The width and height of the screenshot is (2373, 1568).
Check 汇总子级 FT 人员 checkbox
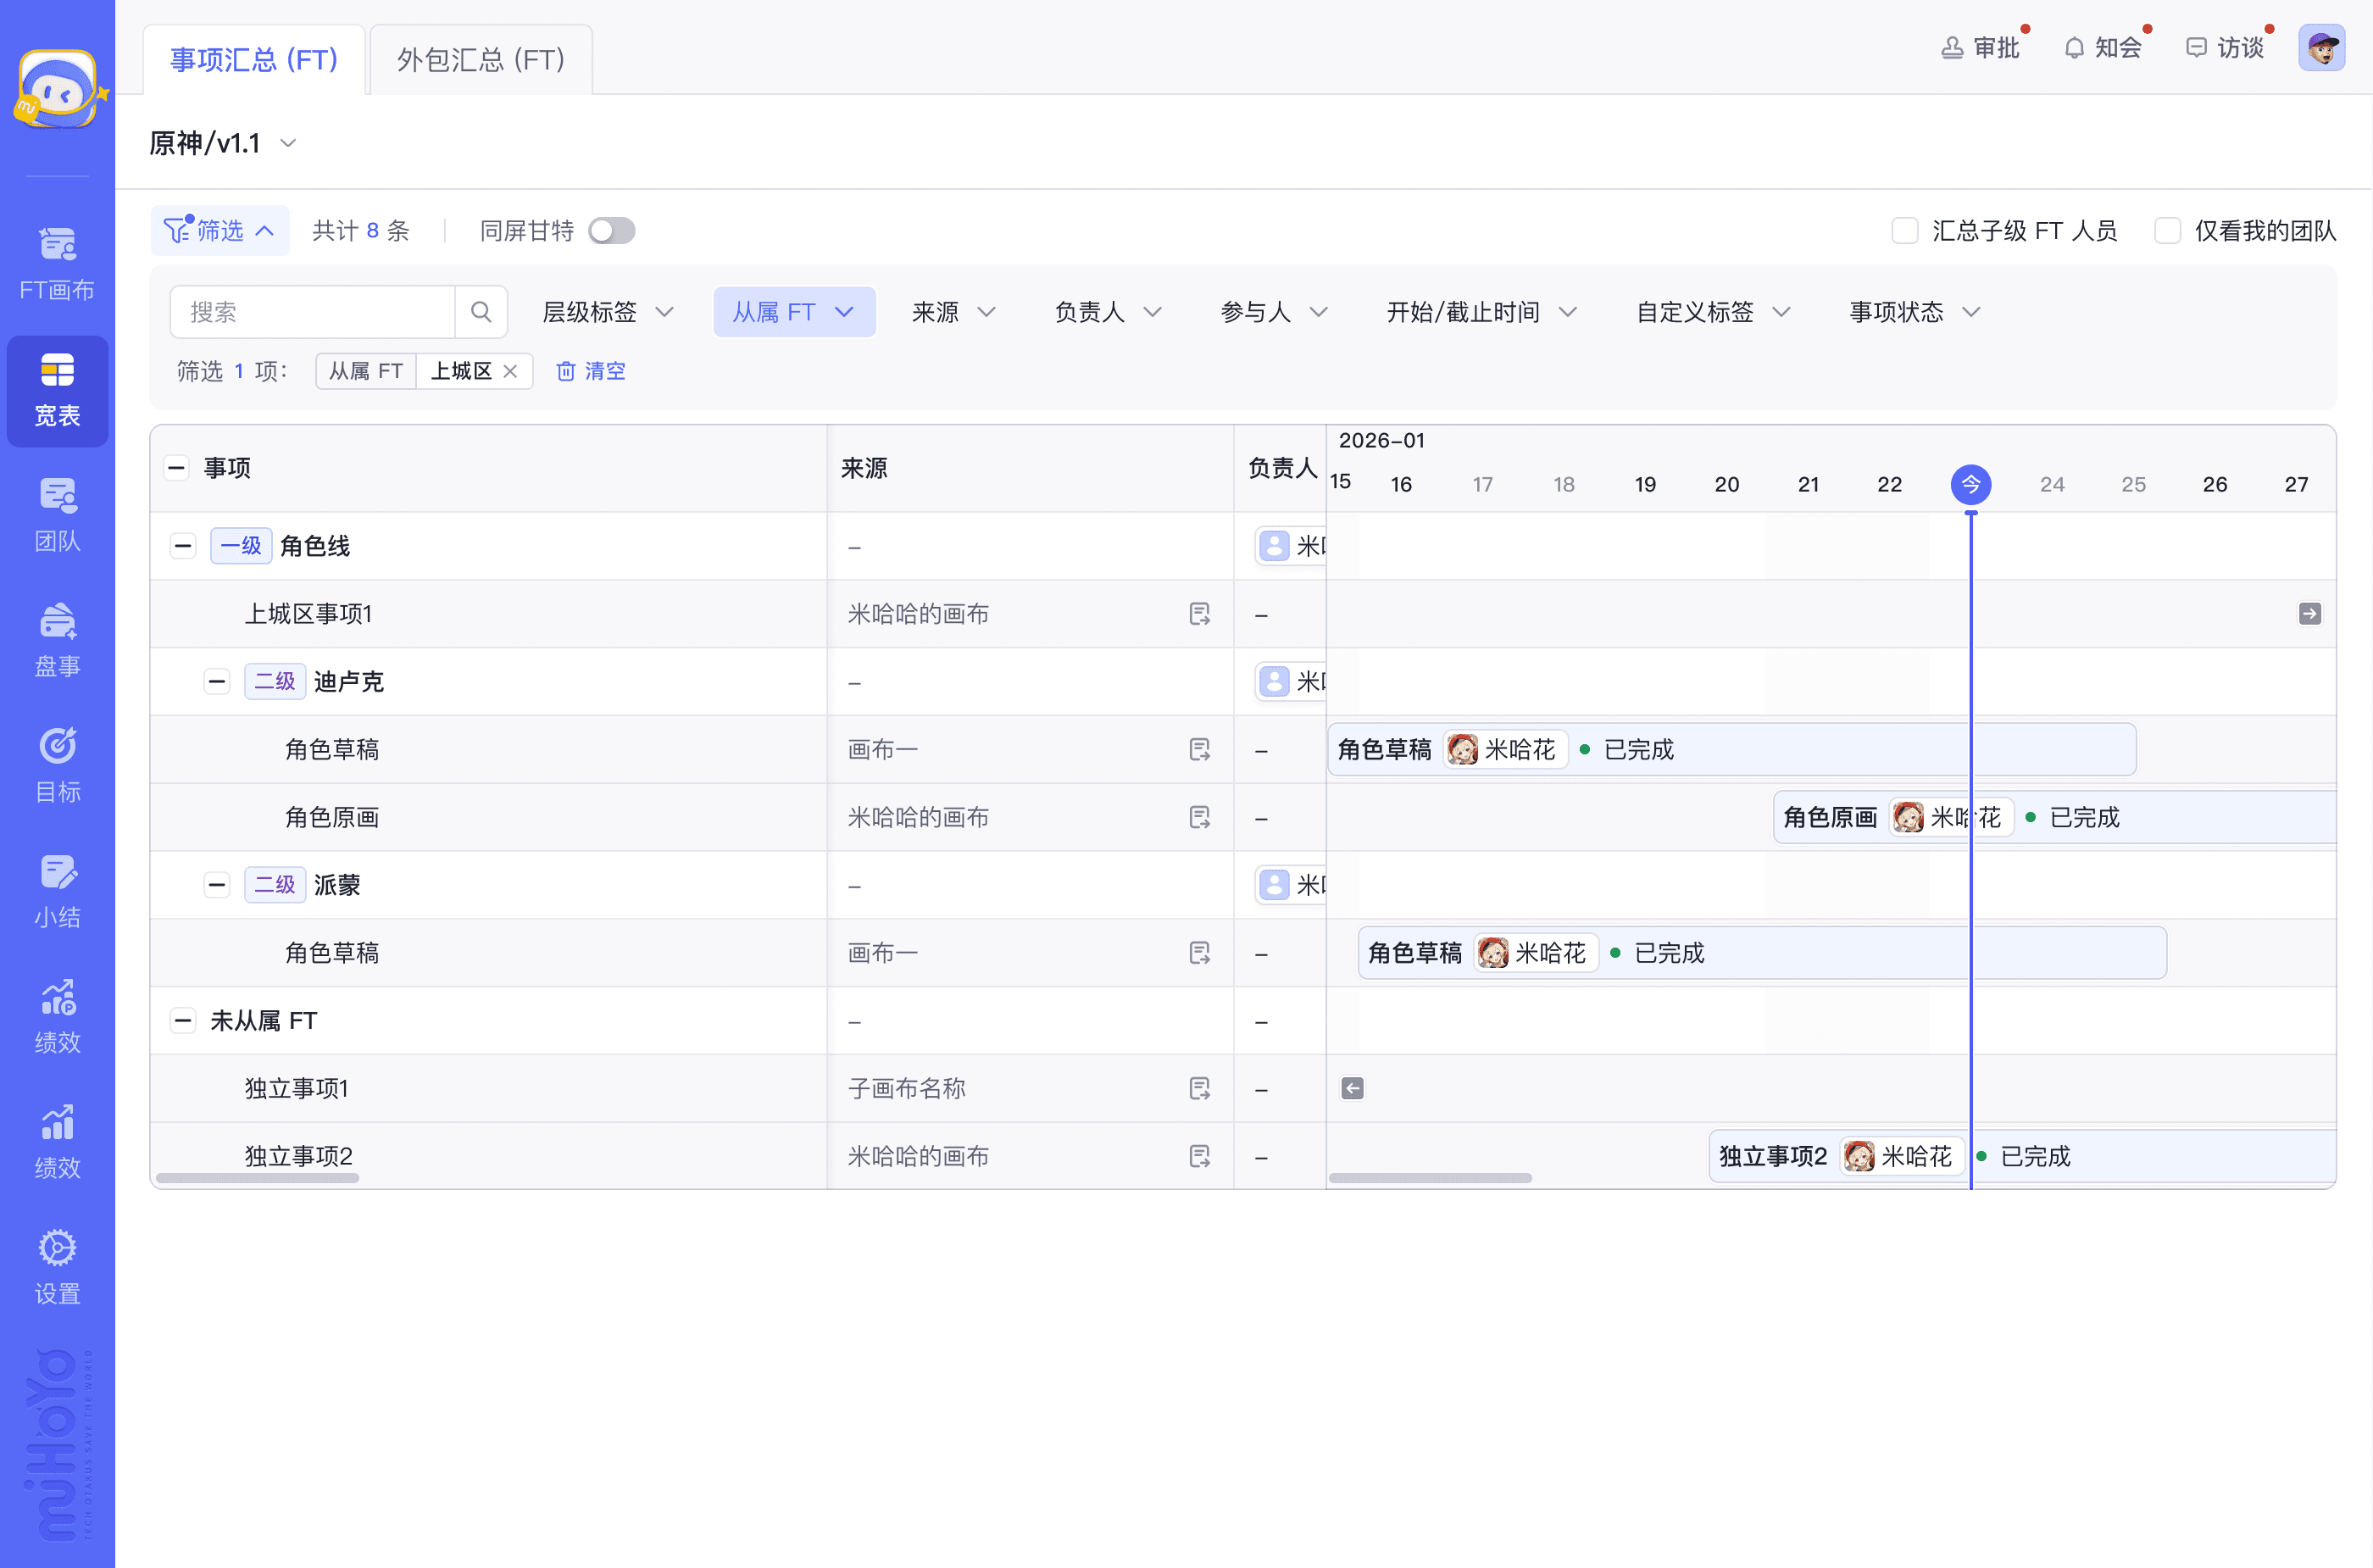click(1905, 231)
